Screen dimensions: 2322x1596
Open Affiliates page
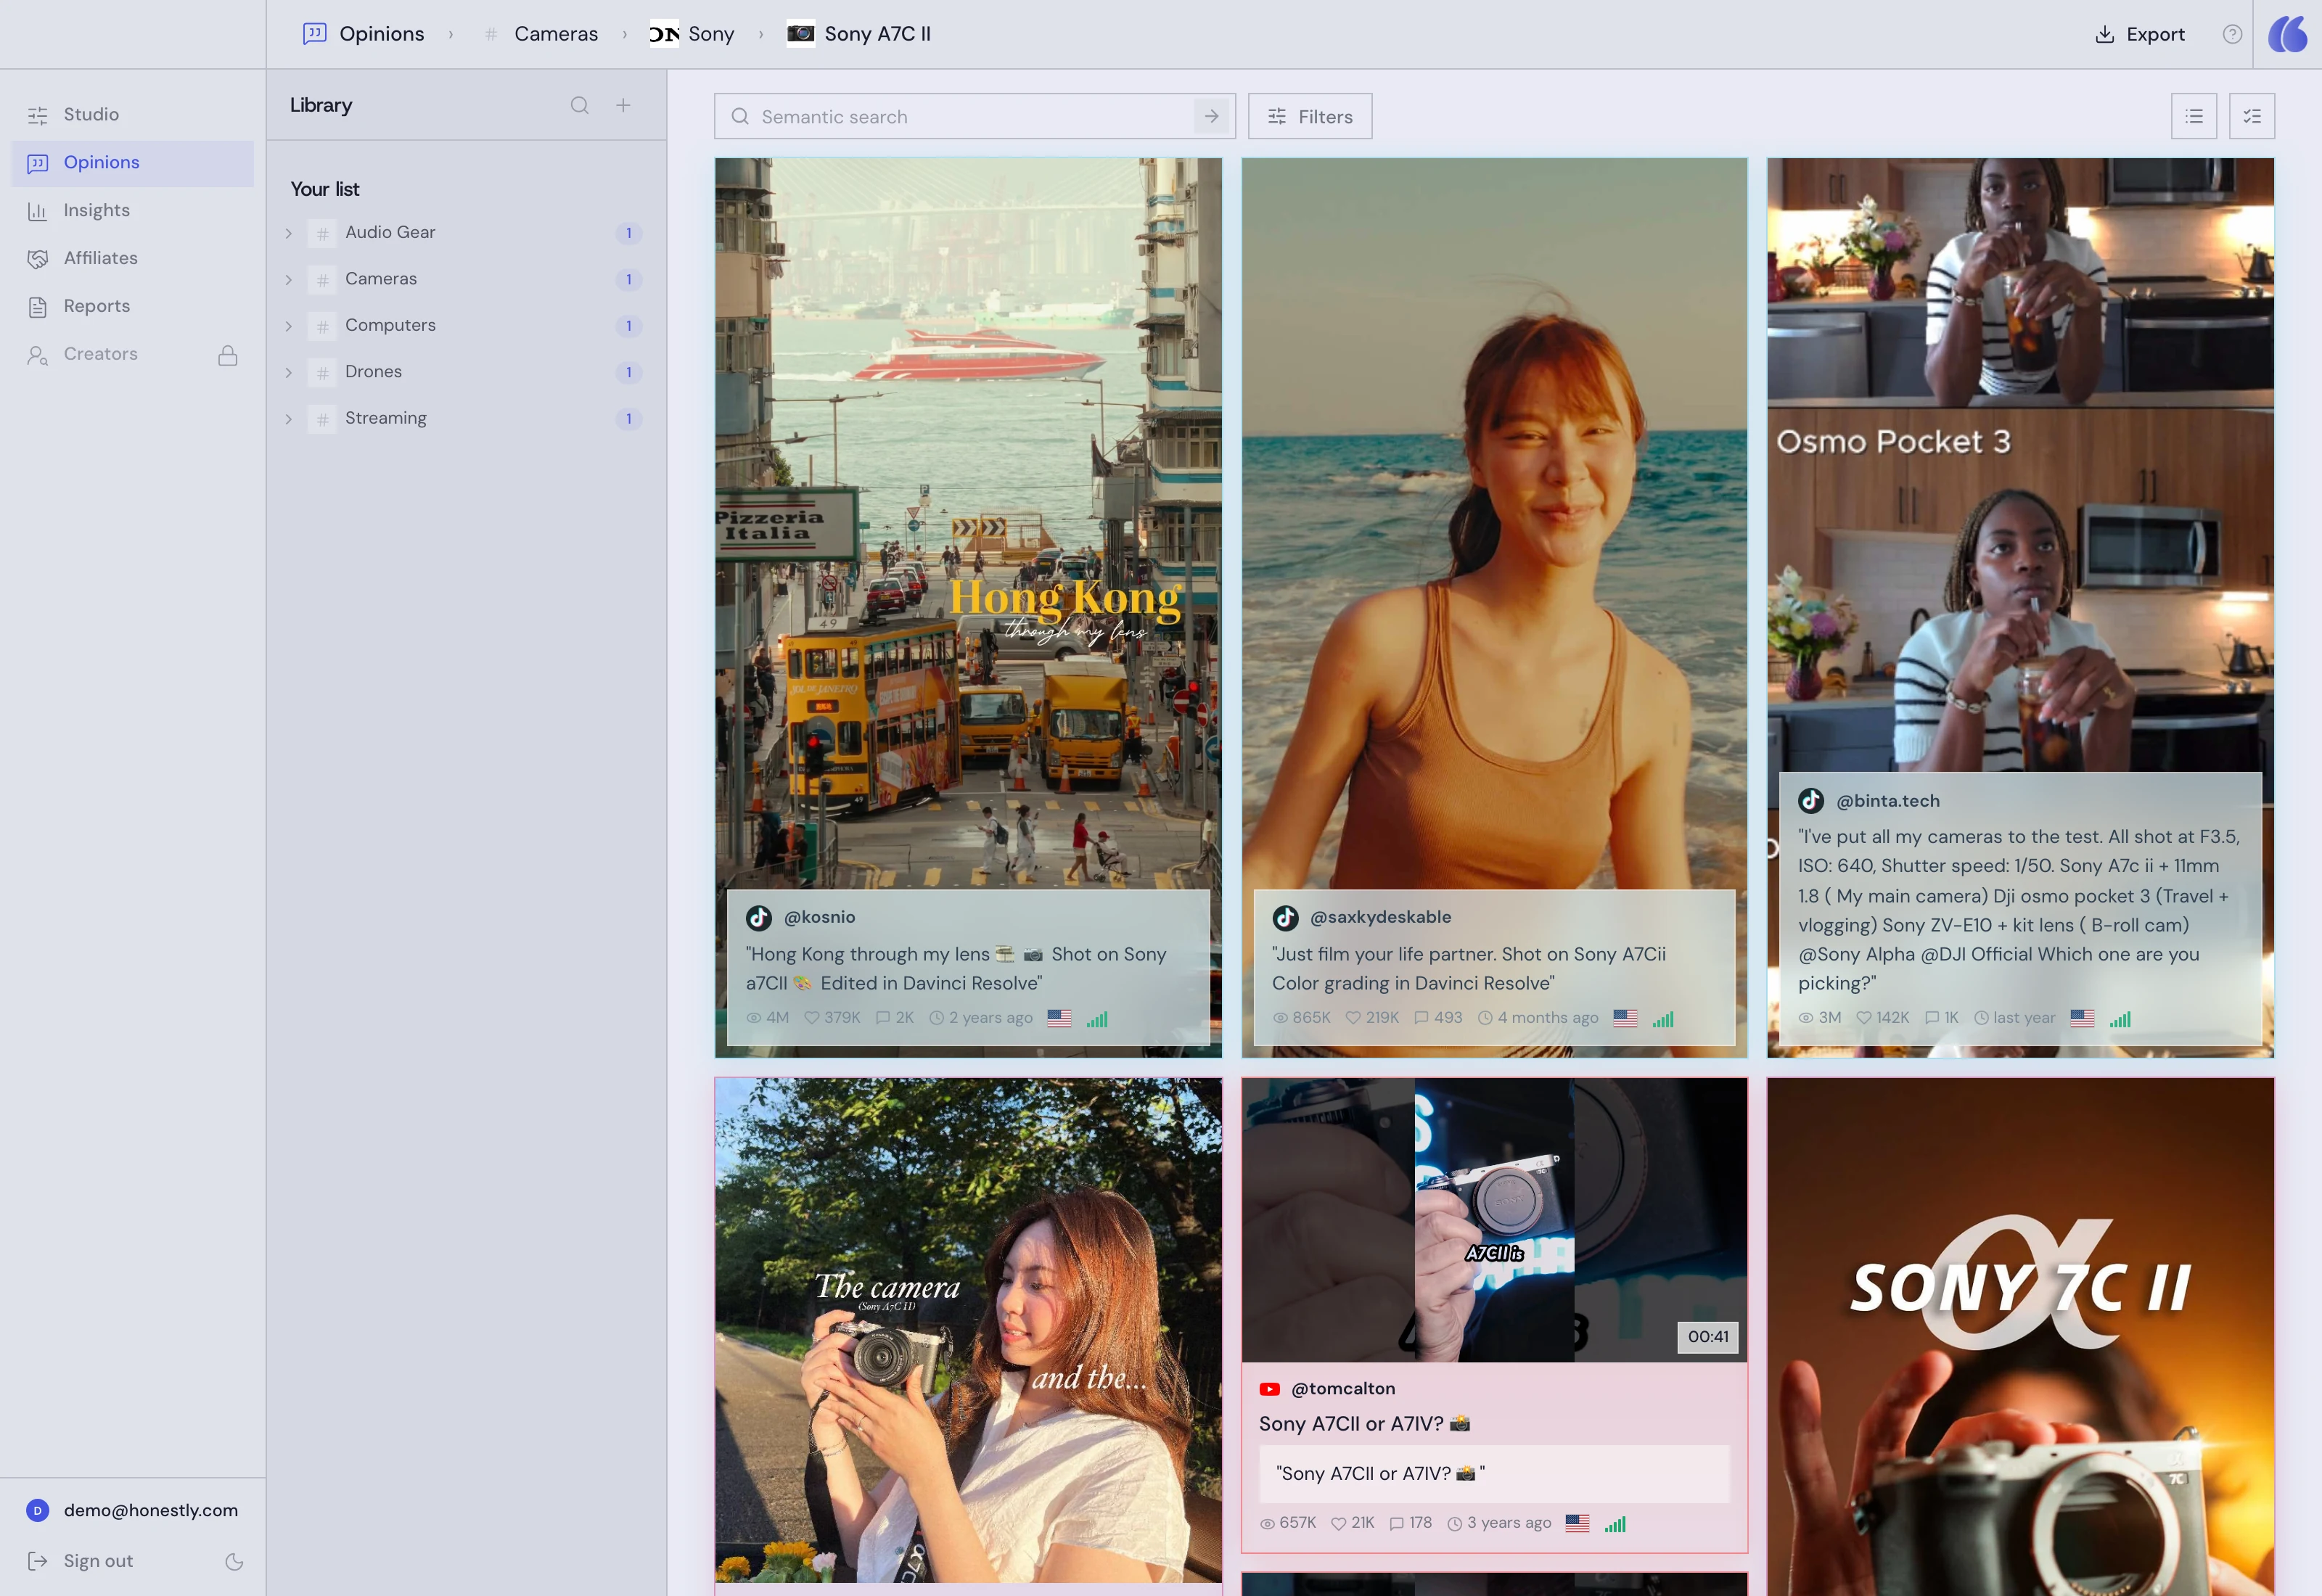click(132, 259)
